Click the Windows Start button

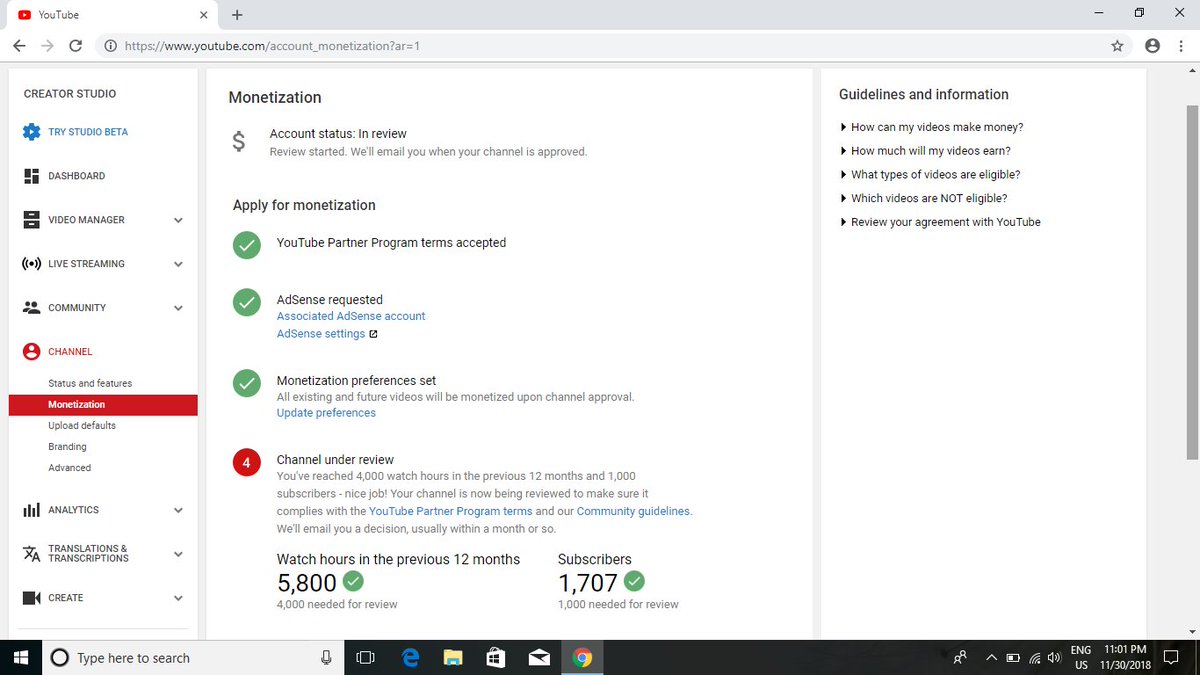tap(20, 658)
